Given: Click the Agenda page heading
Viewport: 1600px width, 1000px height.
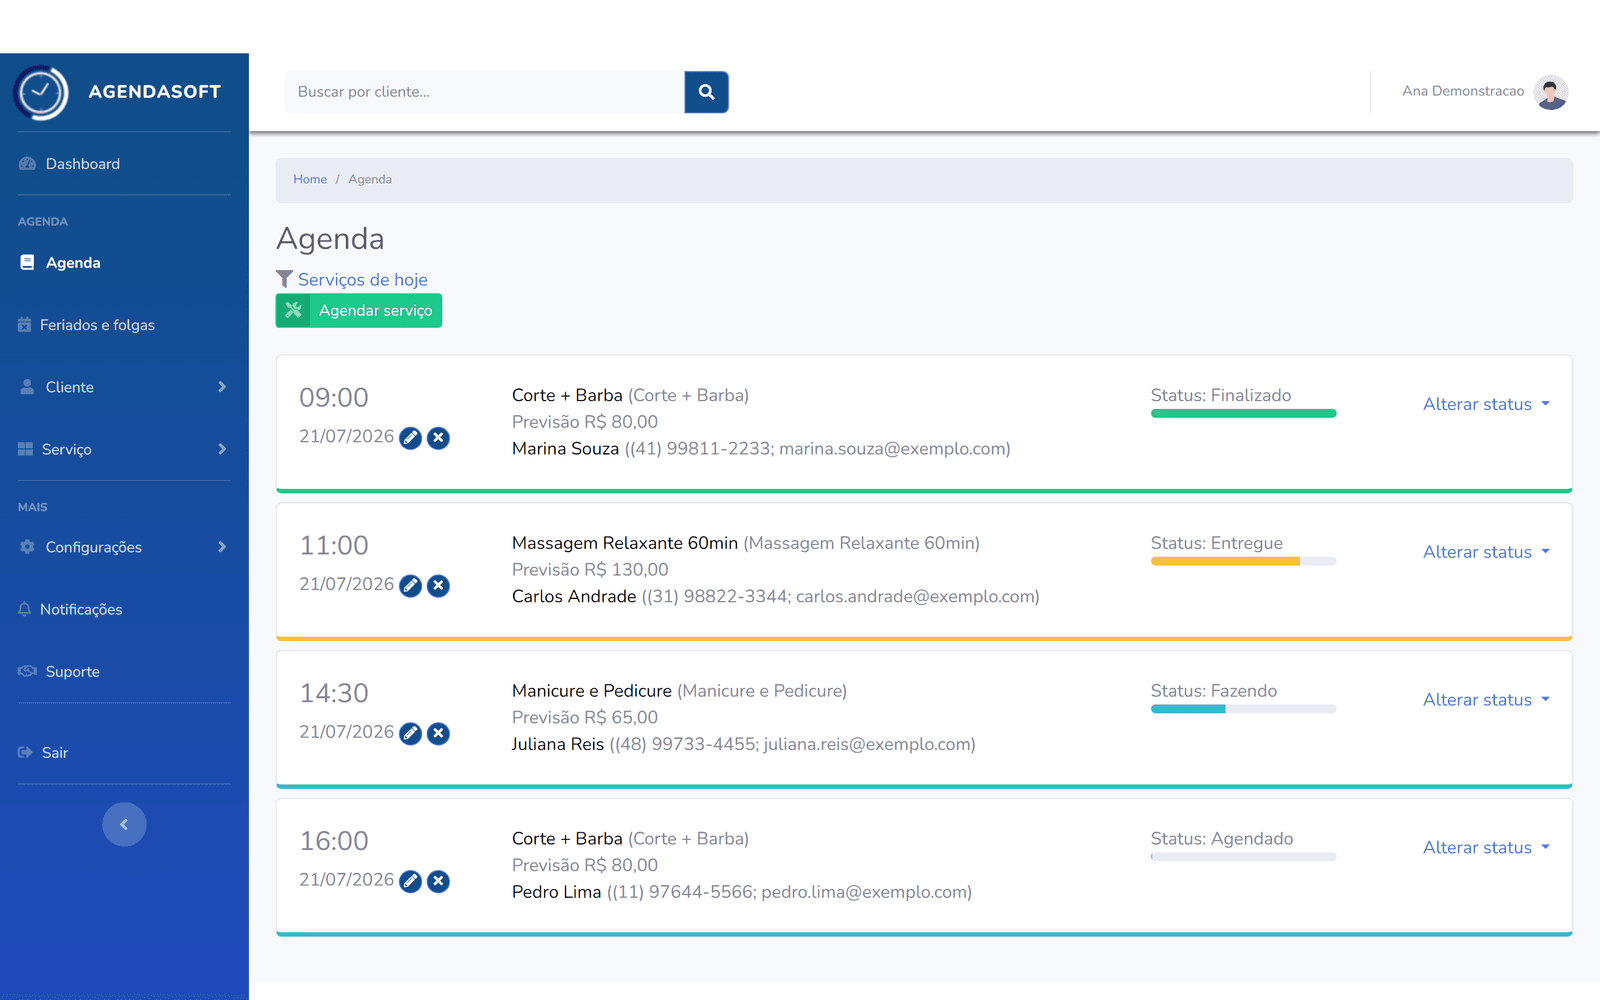Looking at the screenshot, I should [330, 239].
